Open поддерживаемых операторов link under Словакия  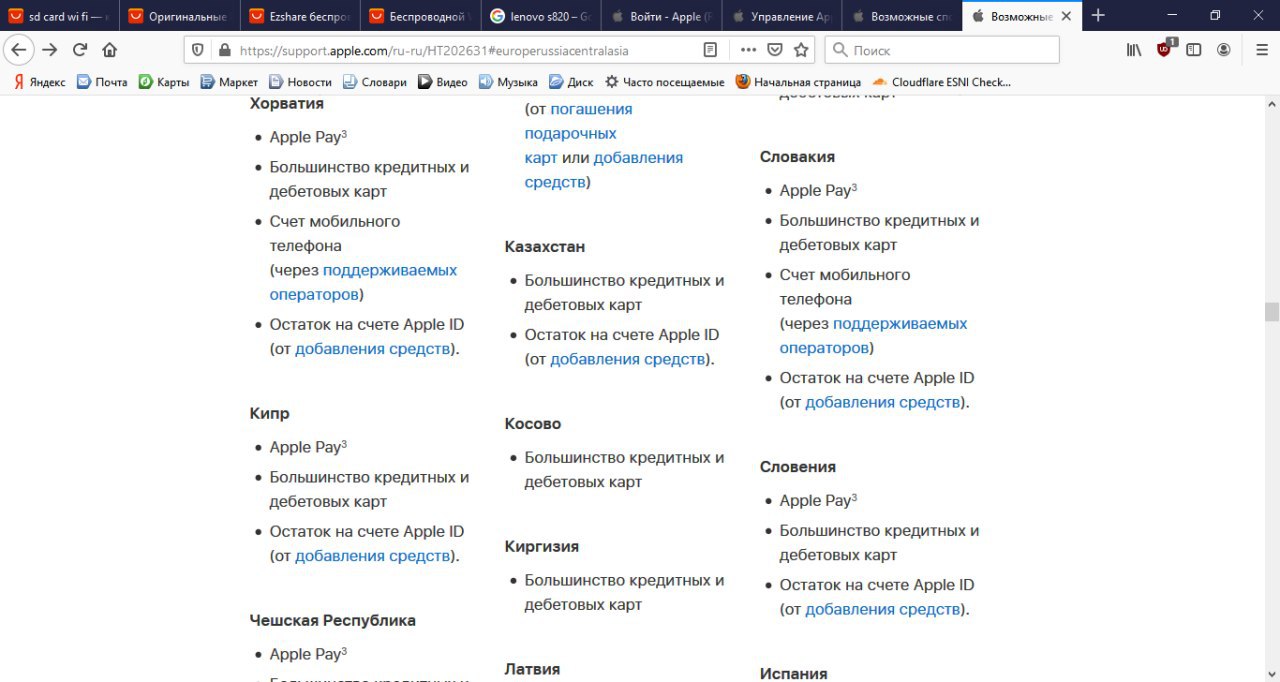(873, 336)
